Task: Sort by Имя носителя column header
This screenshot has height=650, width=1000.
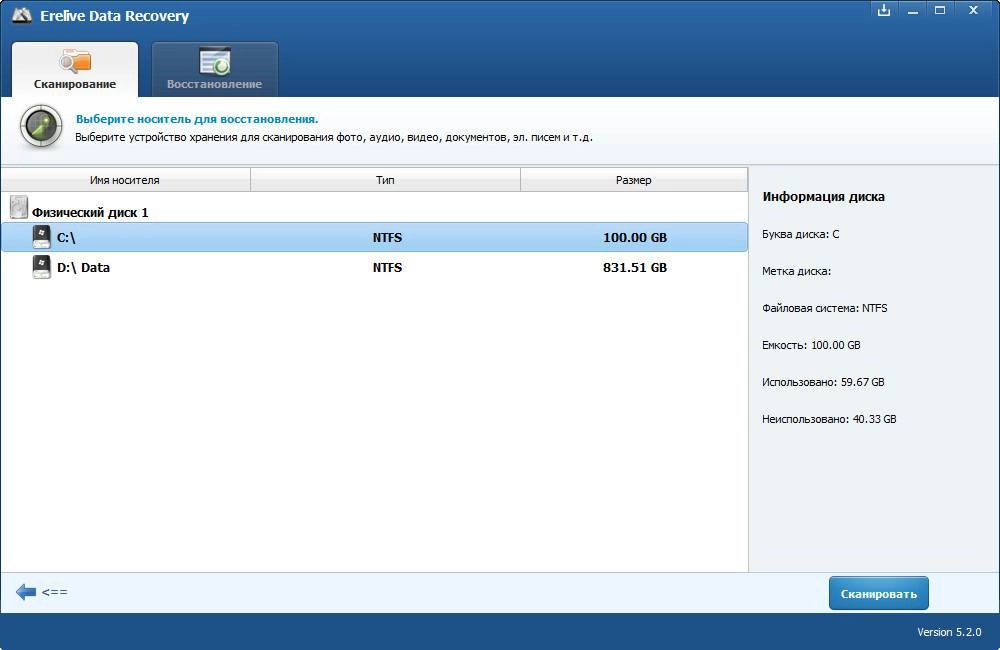Action: [125, 180]
